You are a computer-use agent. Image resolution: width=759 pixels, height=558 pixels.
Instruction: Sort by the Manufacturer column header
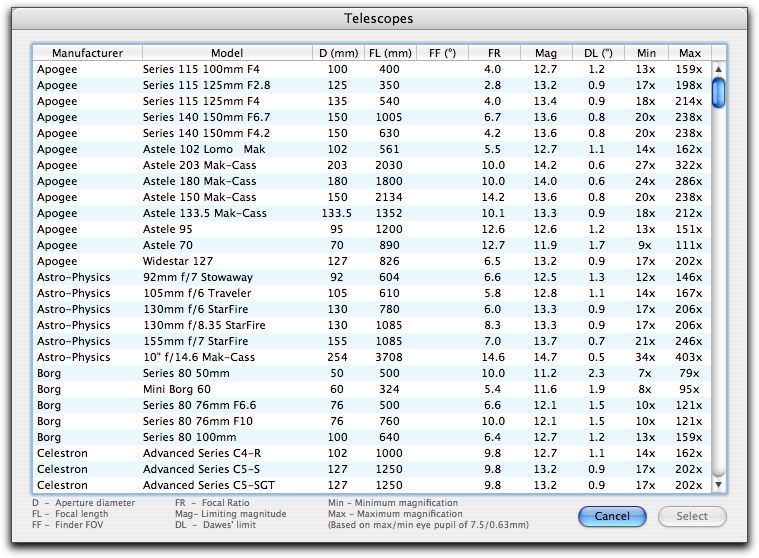click(87, 53)
